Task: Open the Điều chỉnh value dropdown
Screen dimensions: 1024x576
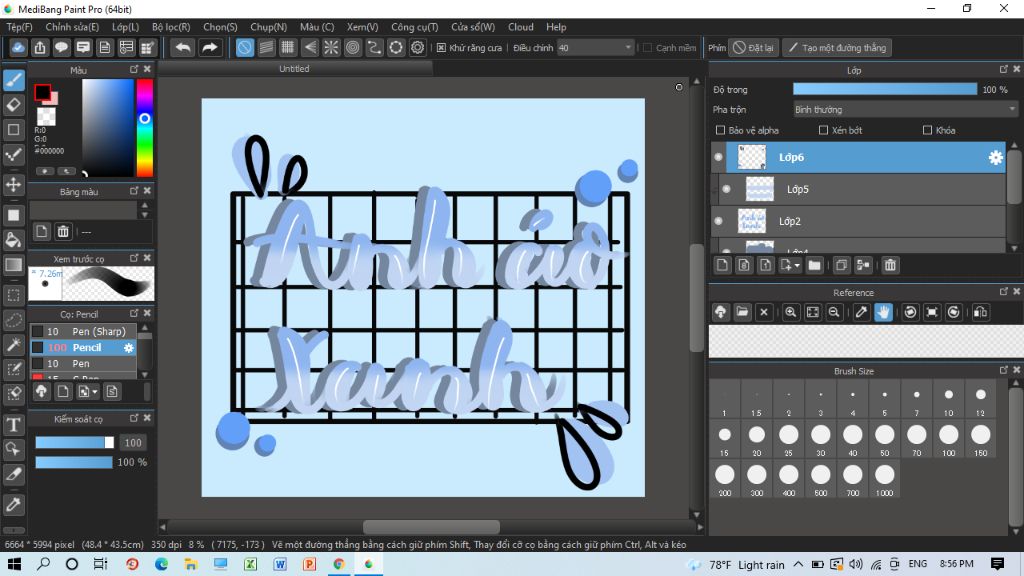Action: click(596, 48)
